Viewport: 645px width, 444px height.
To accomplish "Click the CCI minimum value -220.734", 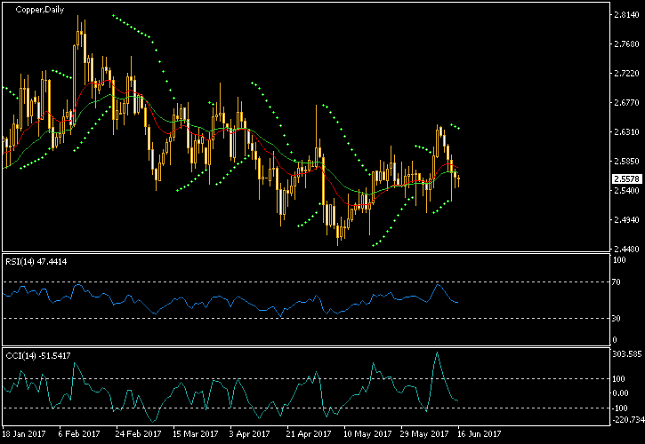I will pyautogui.click(x=628, y=420).
